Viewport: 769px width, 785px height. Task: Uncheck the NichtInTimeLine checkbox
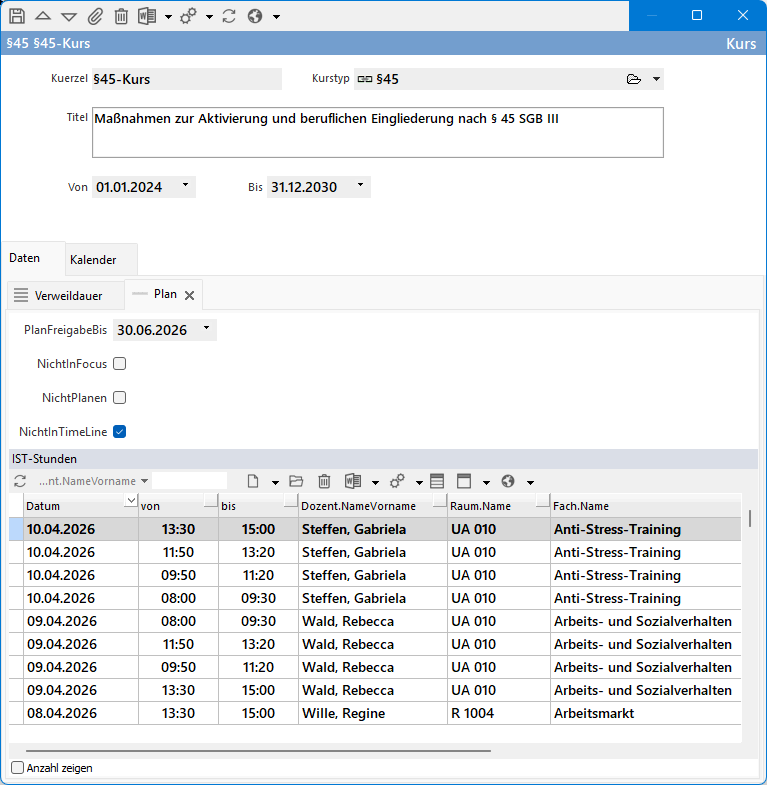point(119,432)
